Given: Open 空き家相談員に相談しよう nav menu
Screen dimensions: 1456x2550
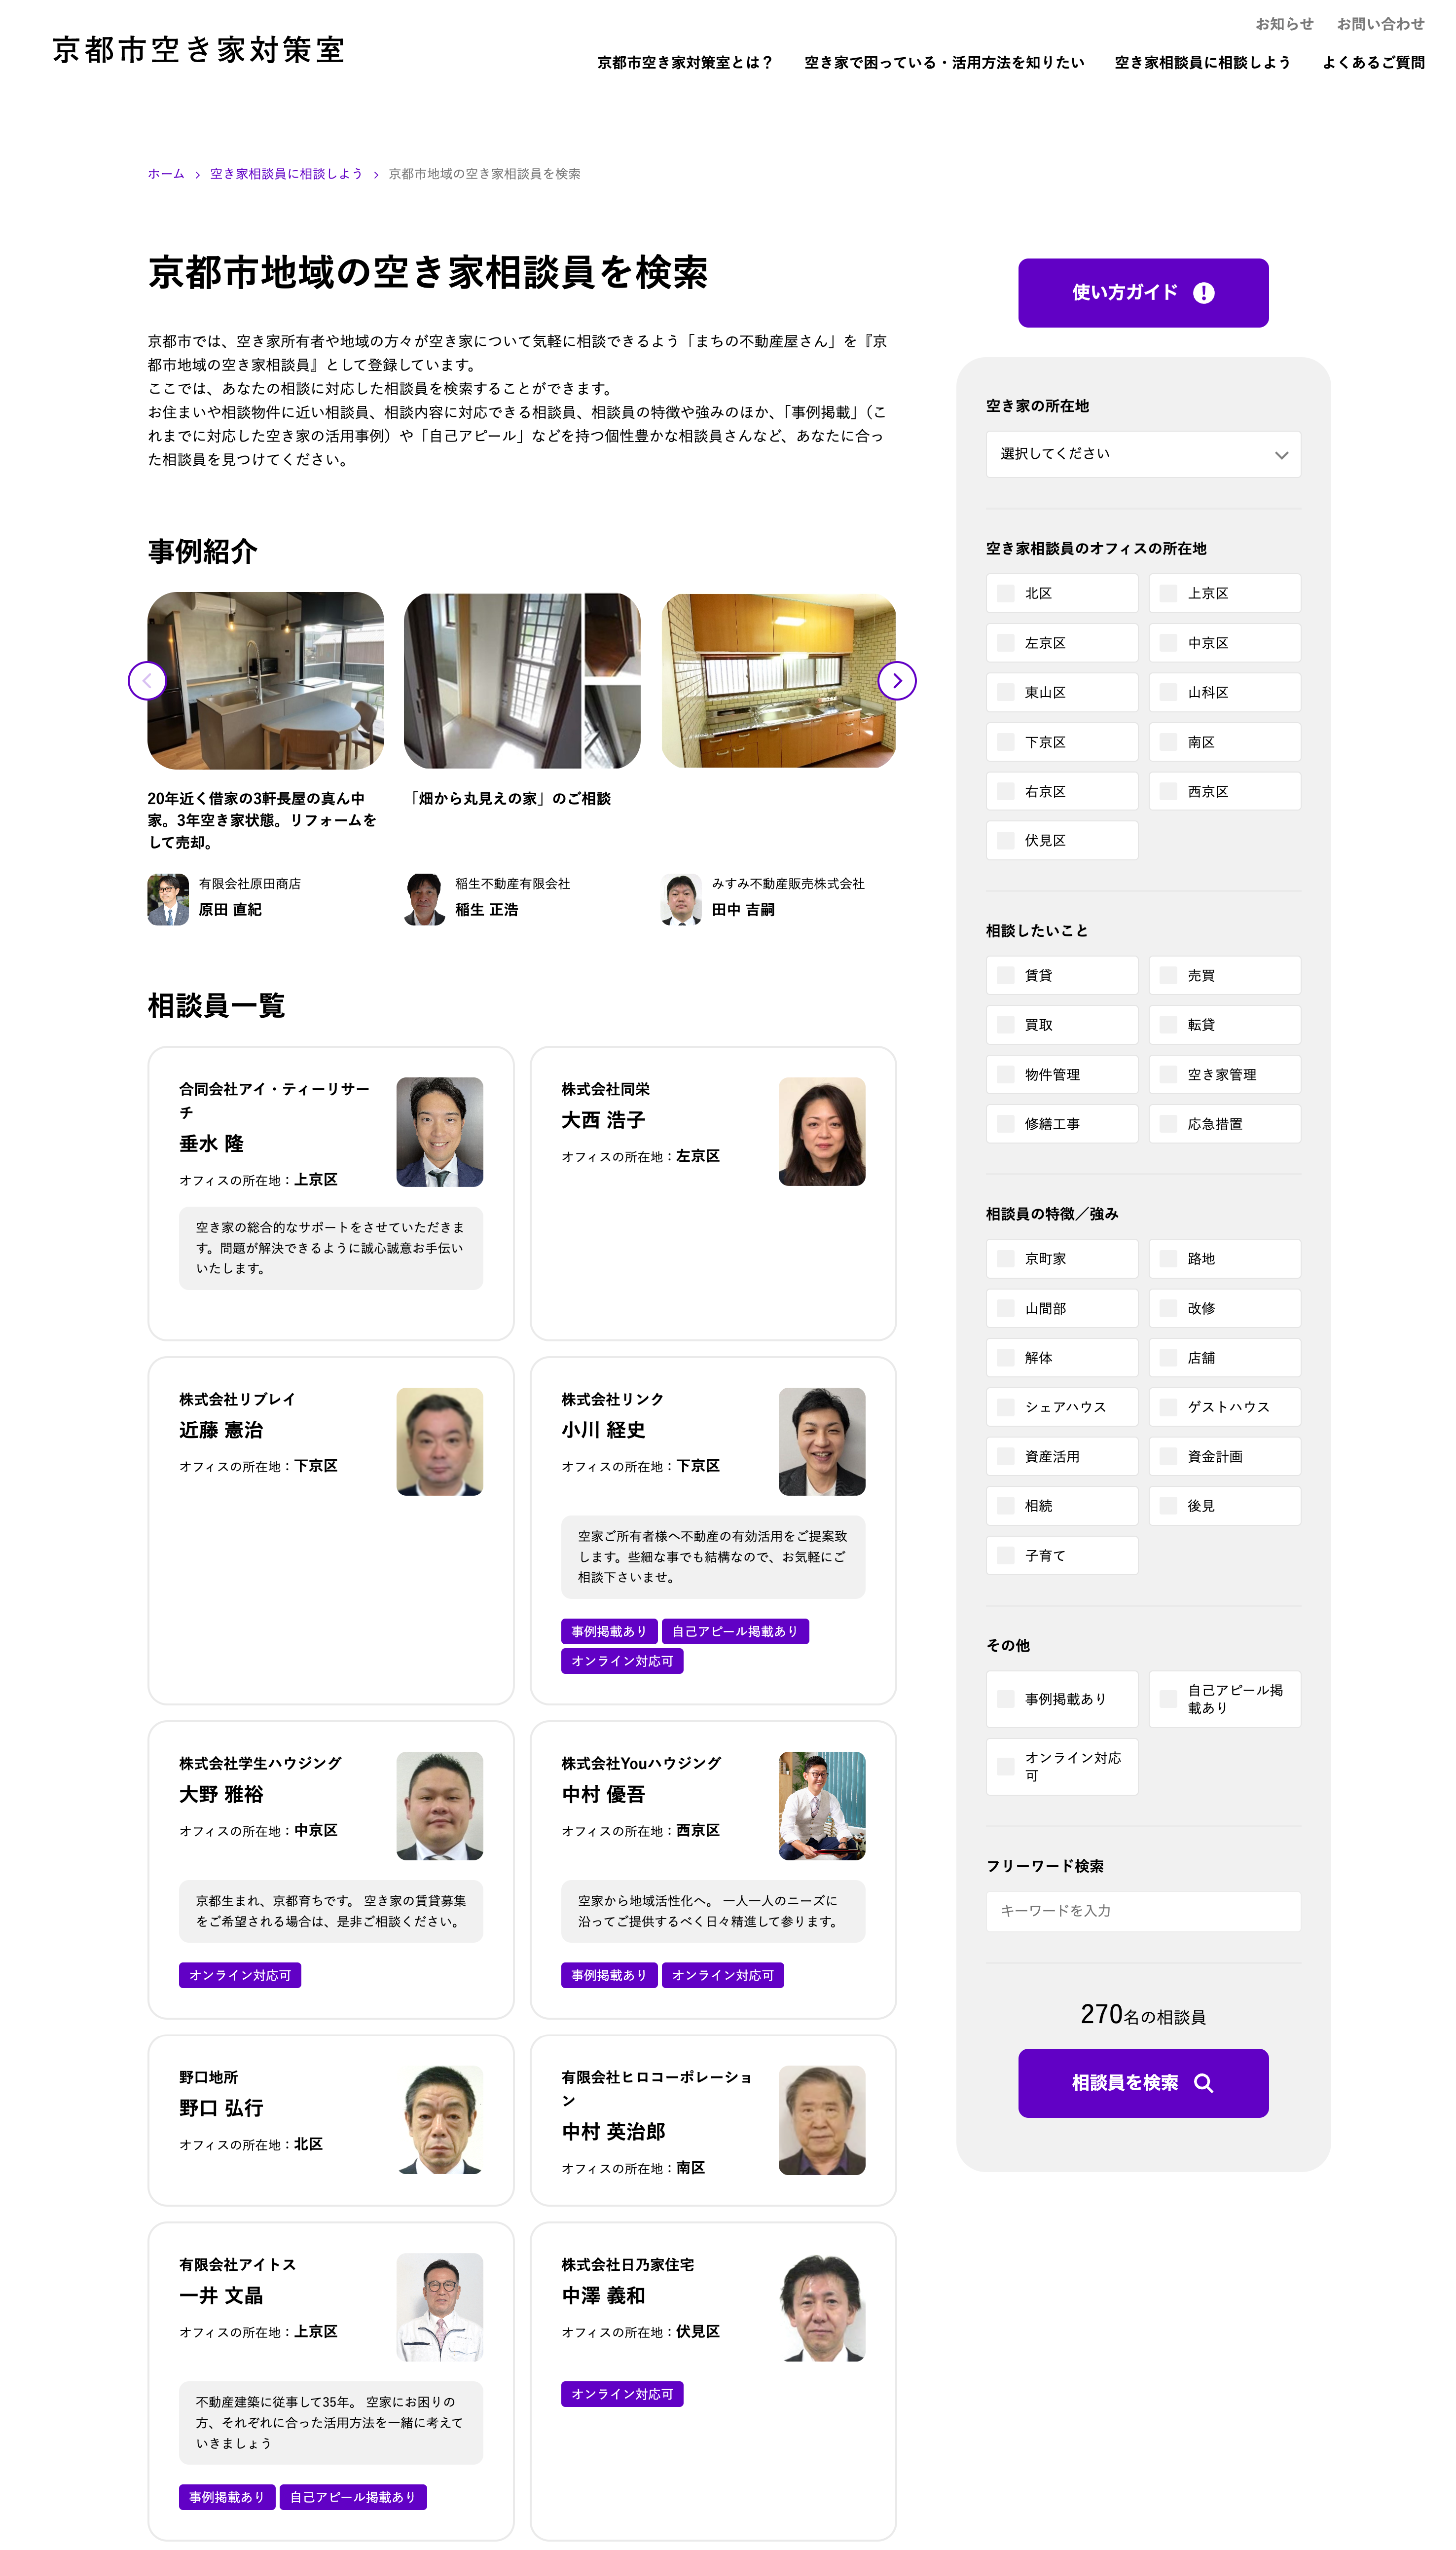Looking at the screenshot, I should point(1202,62).
